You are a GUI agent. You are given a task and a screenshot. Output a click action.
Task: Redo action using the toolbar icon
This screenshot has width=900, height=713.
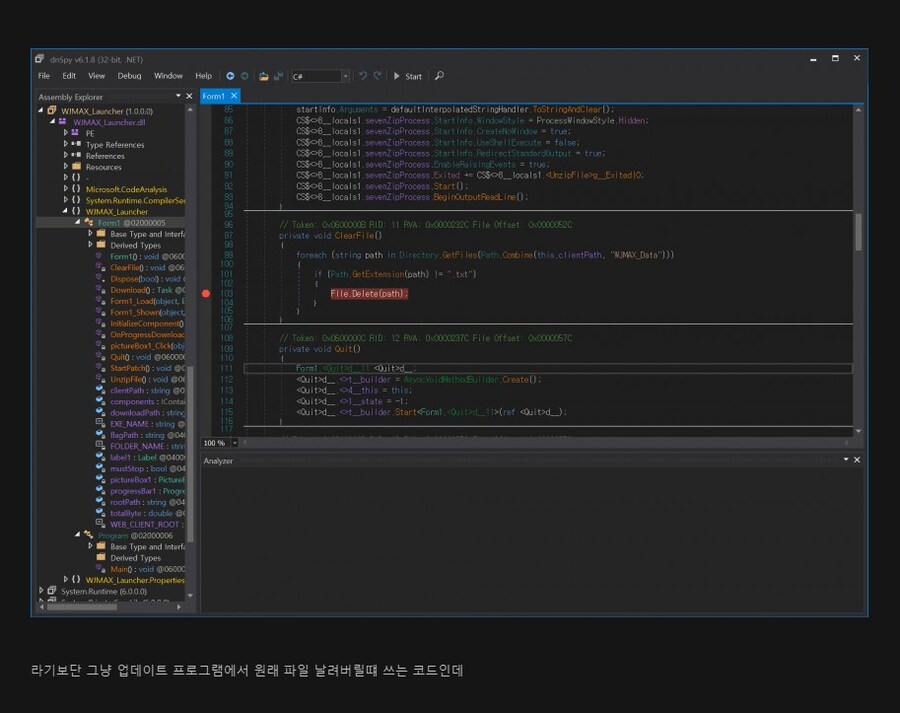(377, 76)
